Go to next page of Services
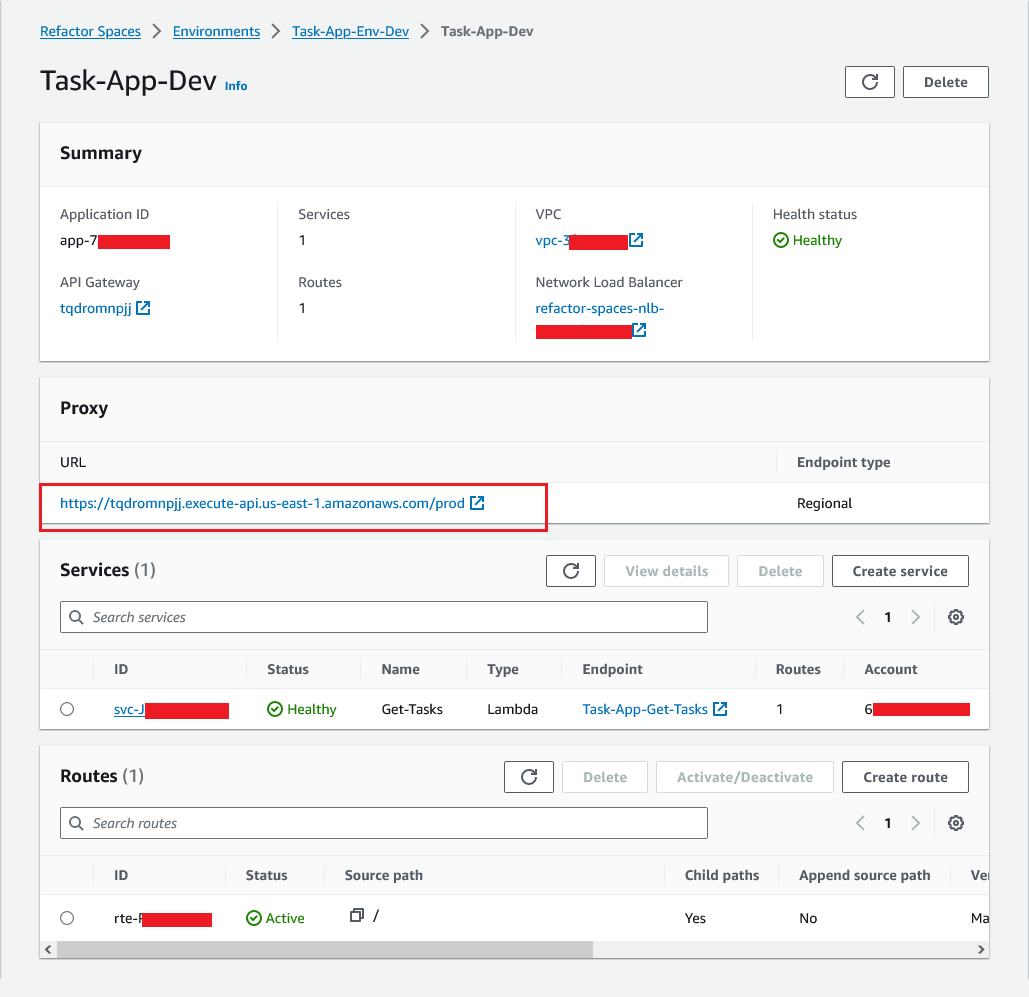1029x997 pixels. click(915, 617)
